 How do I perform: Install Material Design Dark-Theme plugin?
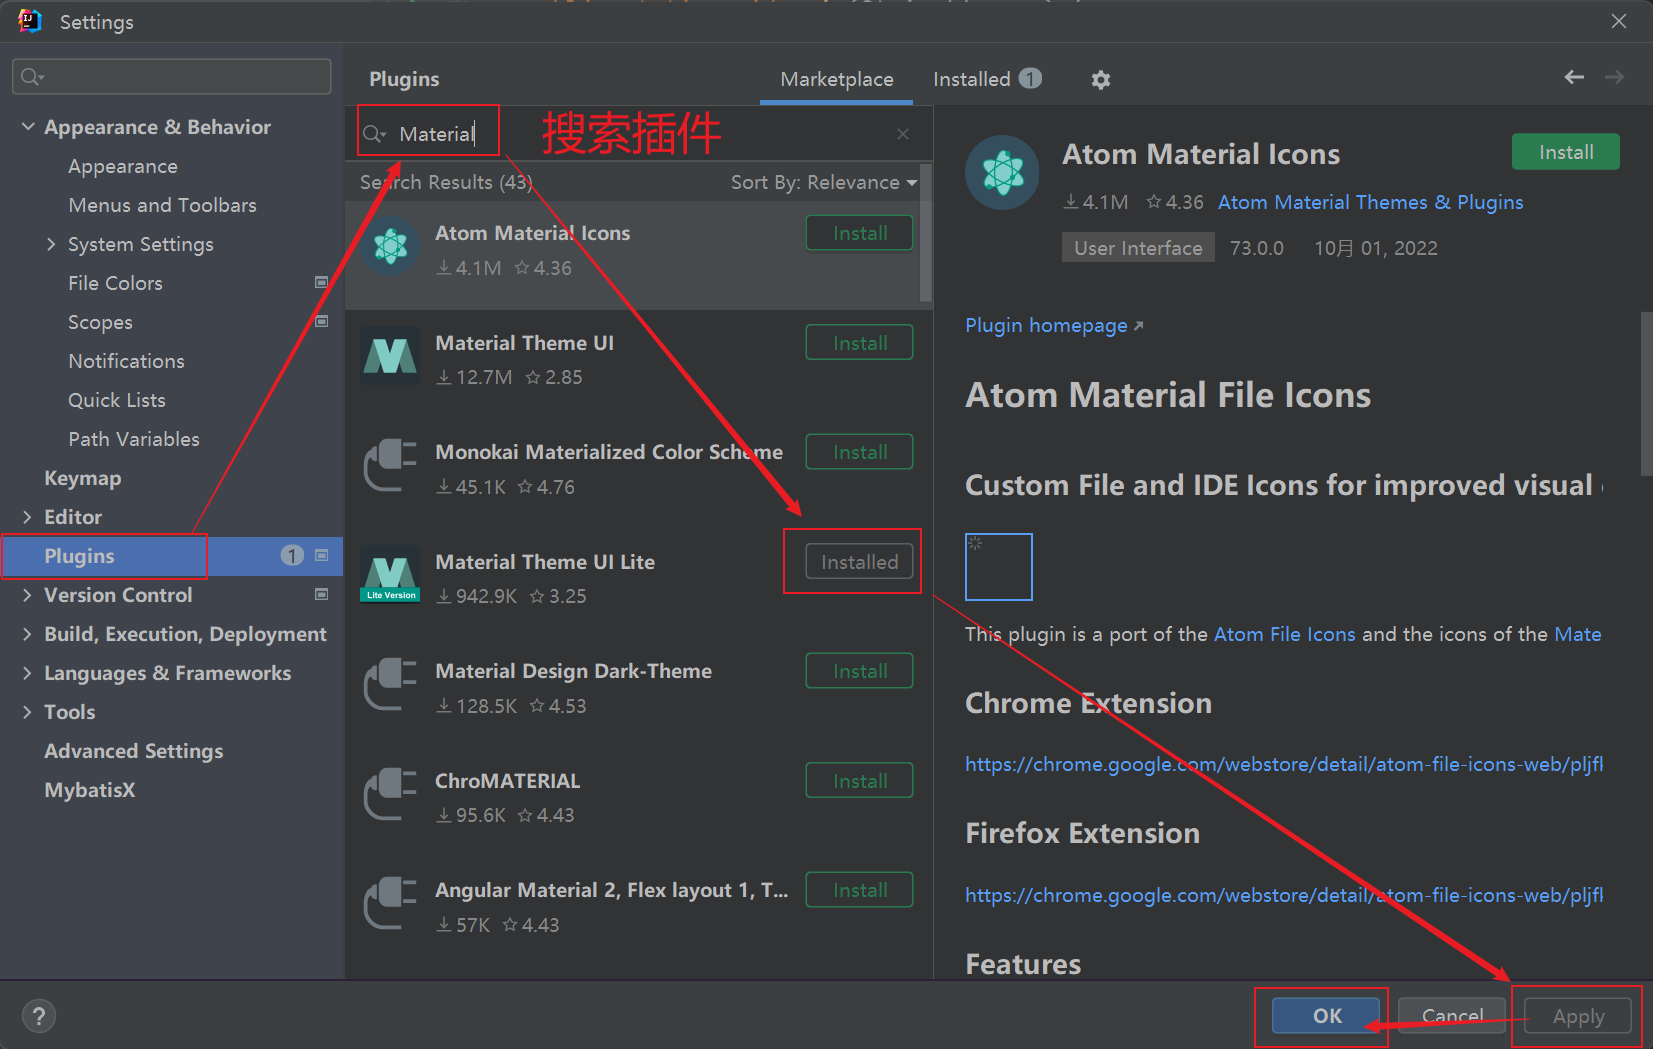coord(860,671)
